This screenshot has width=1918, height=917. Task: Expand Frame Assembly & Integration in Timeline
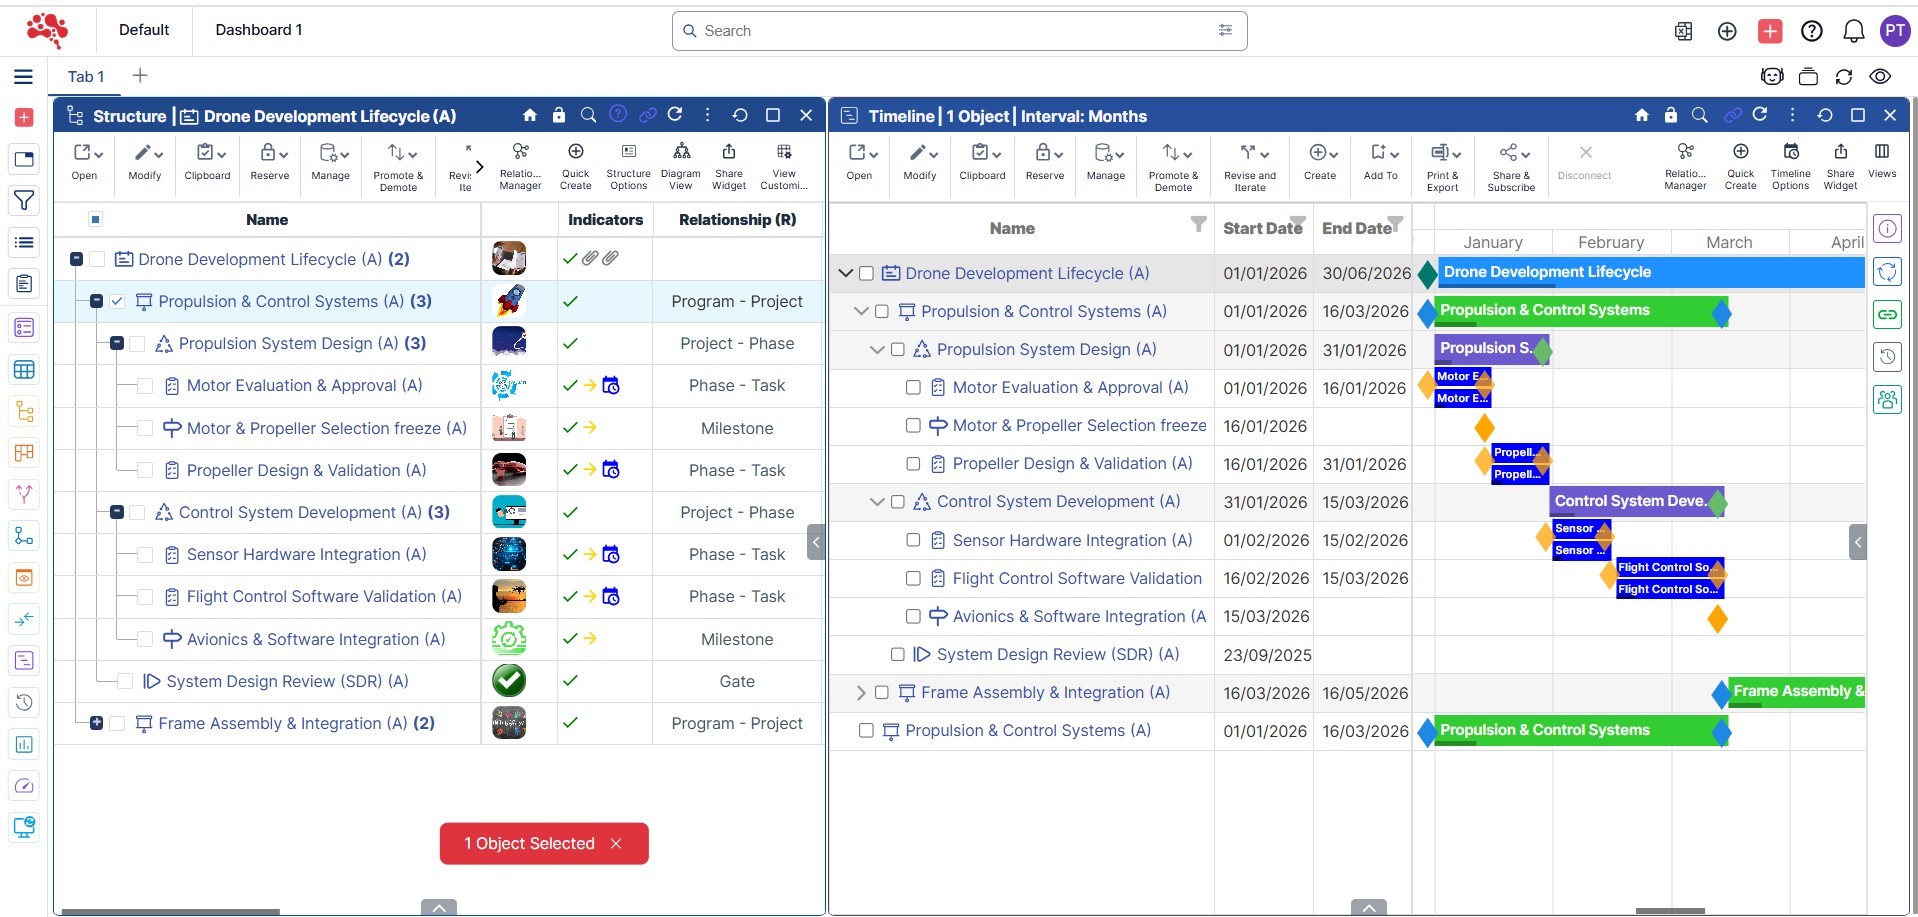click(861, 692)
